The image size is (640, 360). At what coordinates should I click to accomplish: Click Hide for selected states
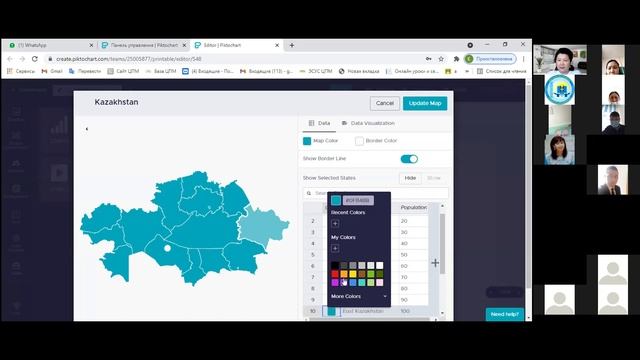410,178
